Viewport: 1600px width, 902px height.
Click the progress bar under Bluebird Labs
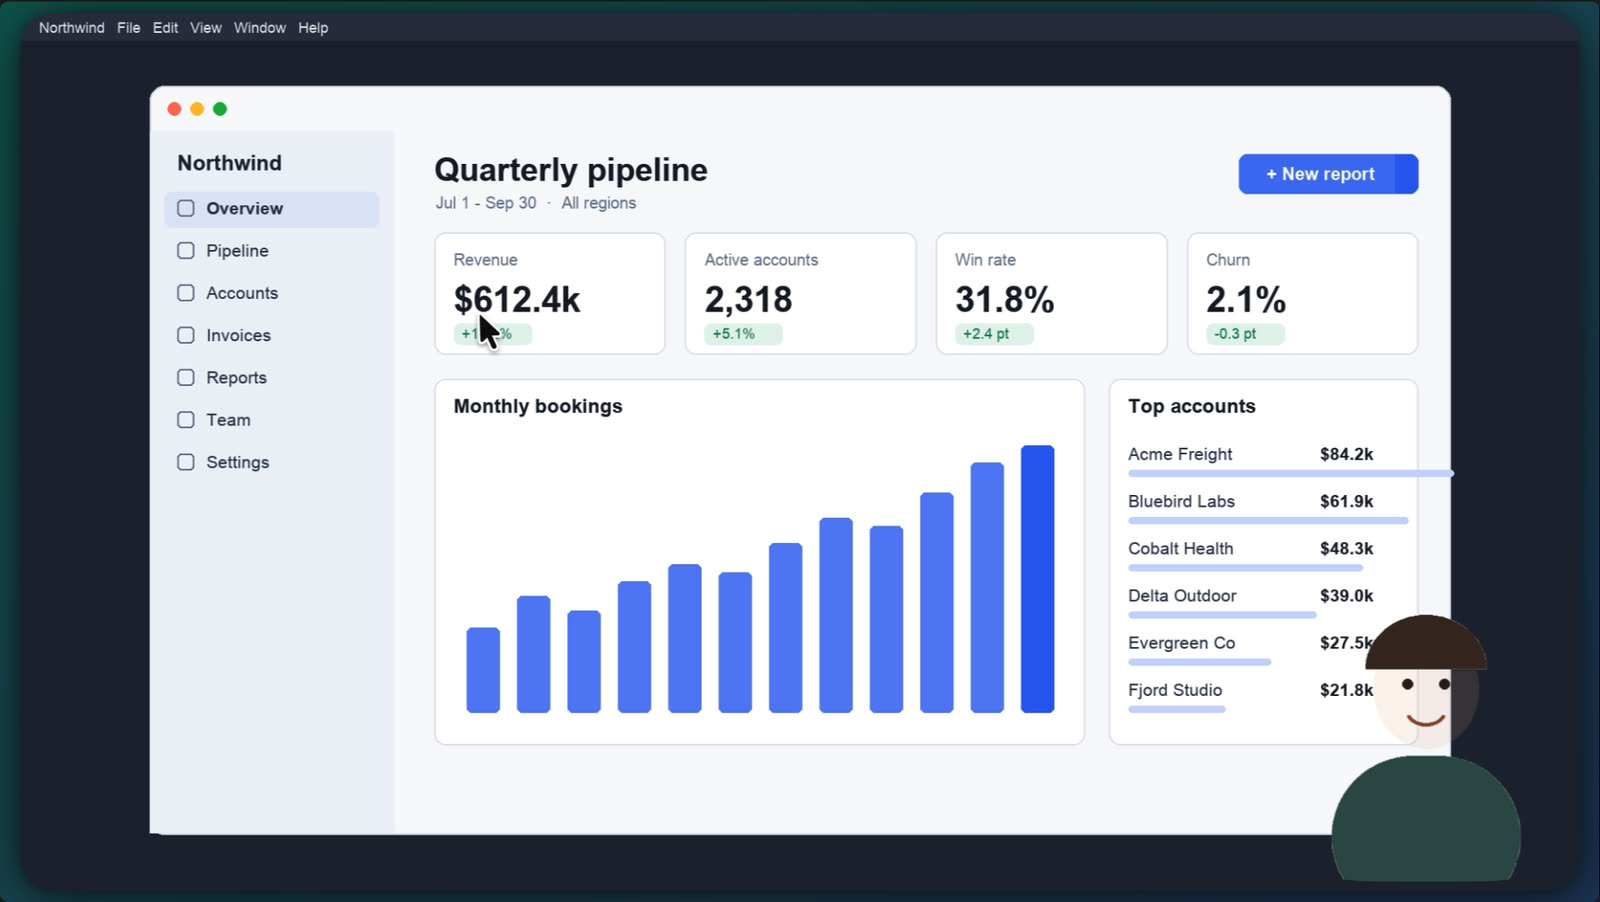click(x=1268, y=521)
